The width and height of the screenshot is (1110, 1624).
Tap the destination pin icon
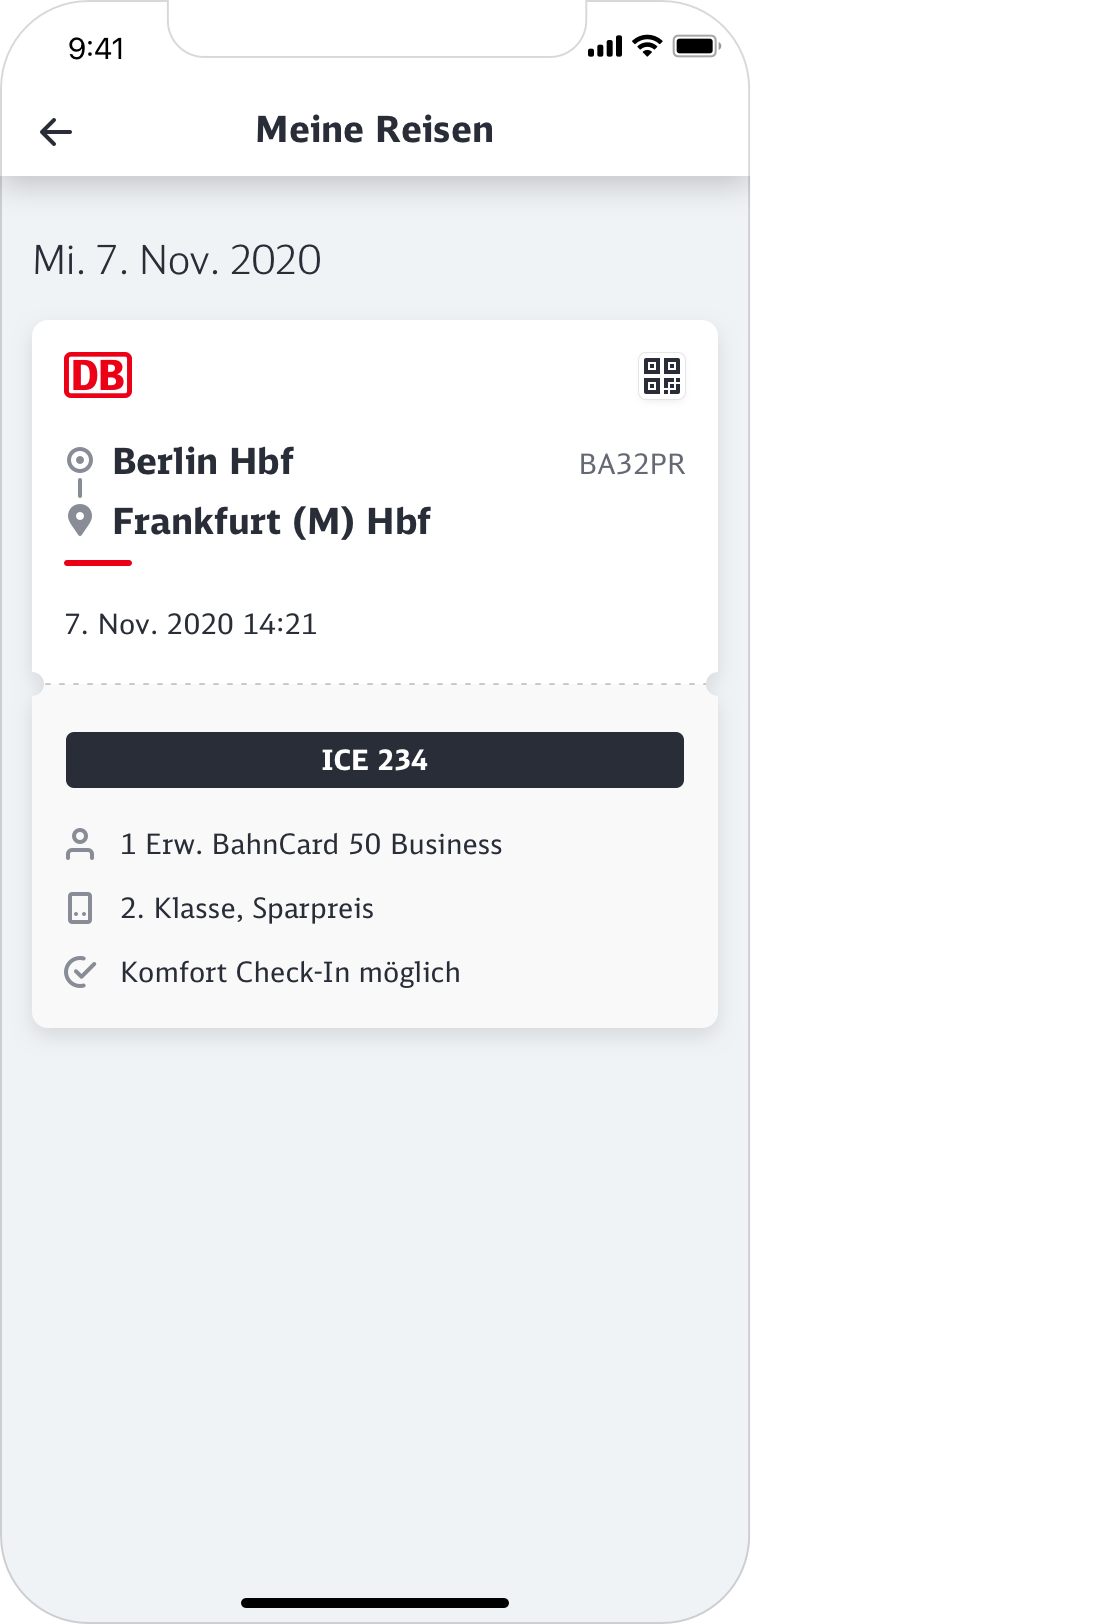pos(80,520)
